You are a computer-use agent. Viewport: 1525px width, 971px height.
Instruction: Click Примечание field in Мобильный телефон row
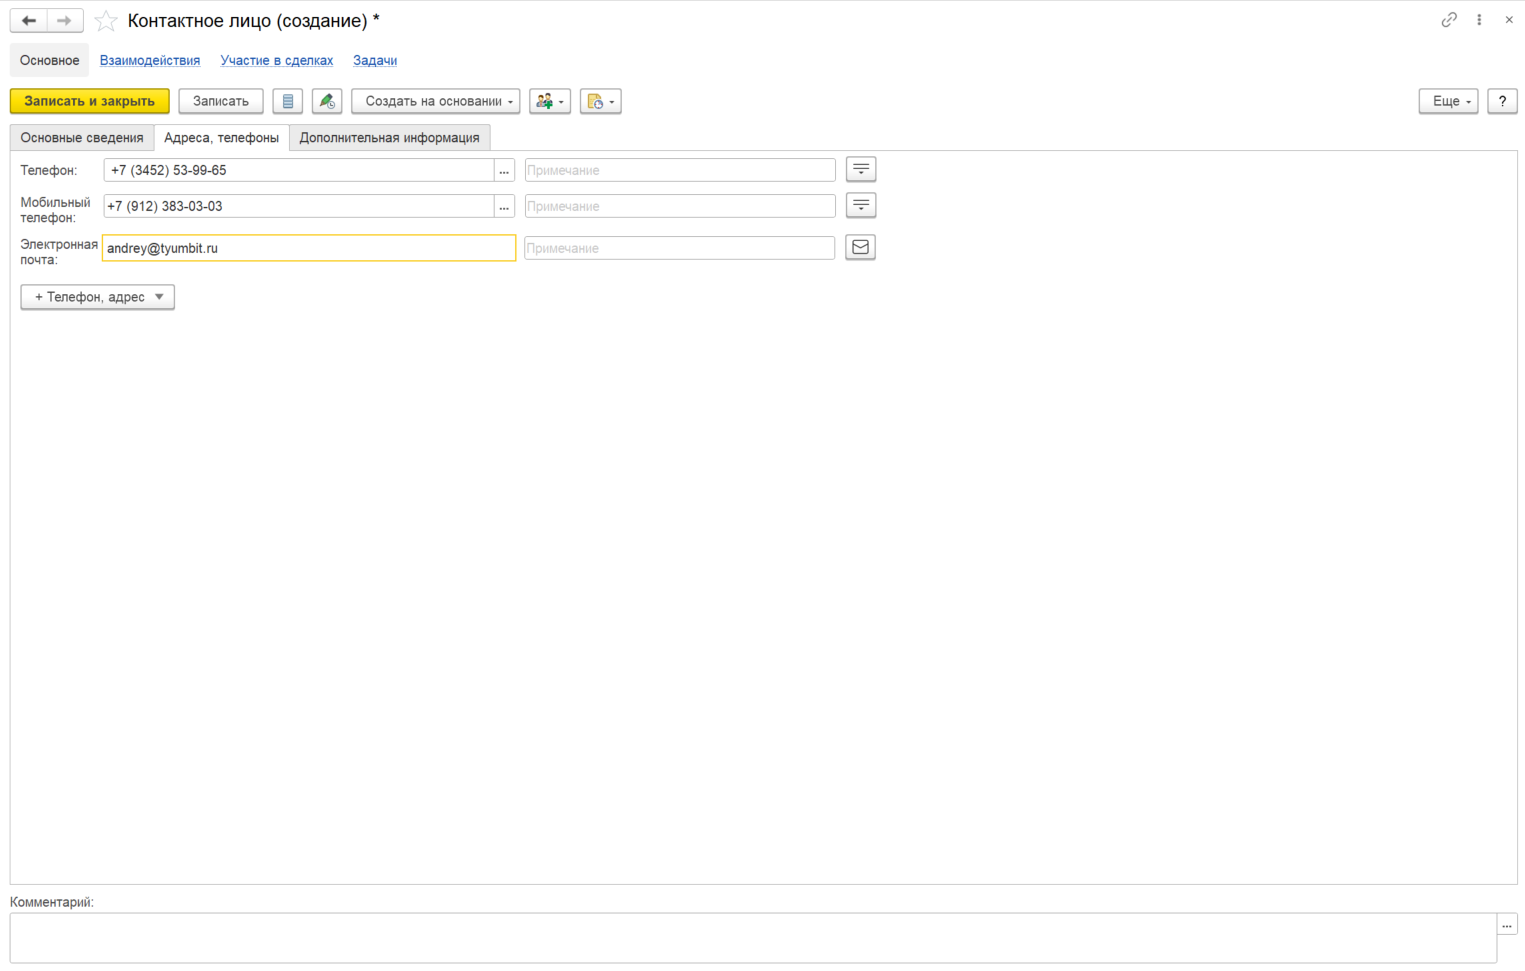coord(680,206)
